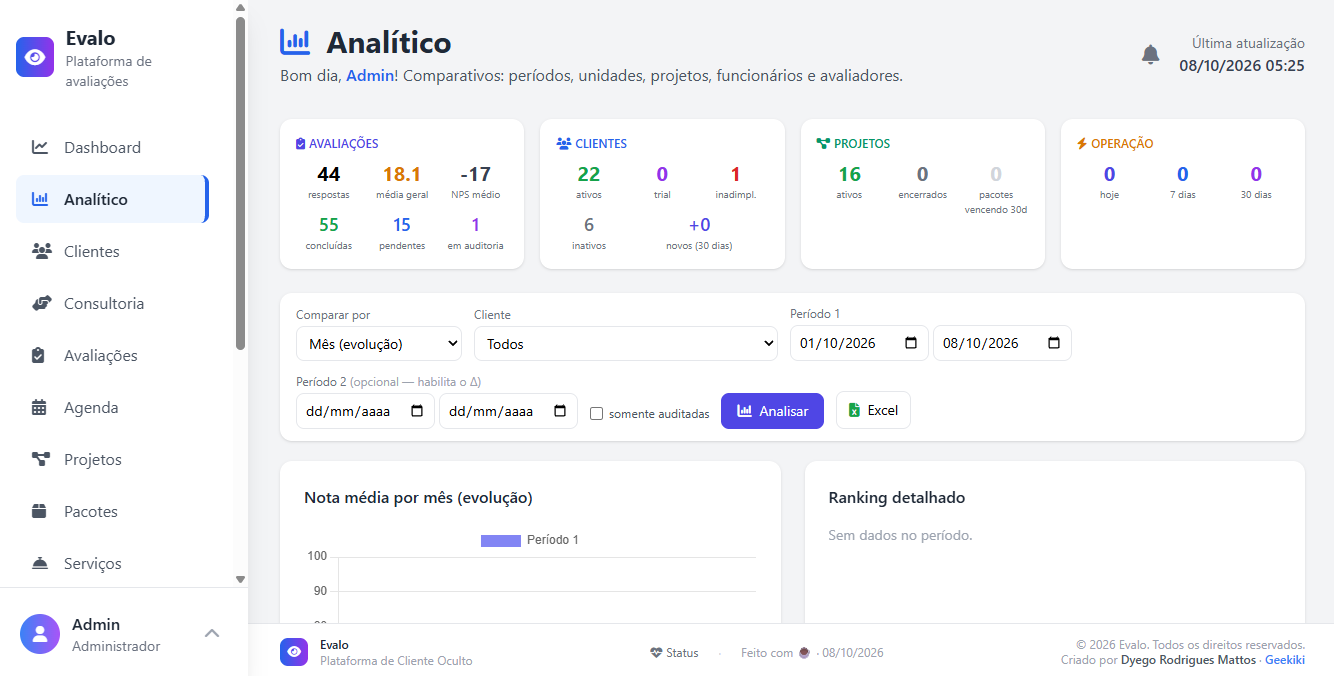Click the Dyego Rodrigues Mattos credit link
Image resolution: width=1334 pixels, height=676 pixels.
(x=1188, y=660)
